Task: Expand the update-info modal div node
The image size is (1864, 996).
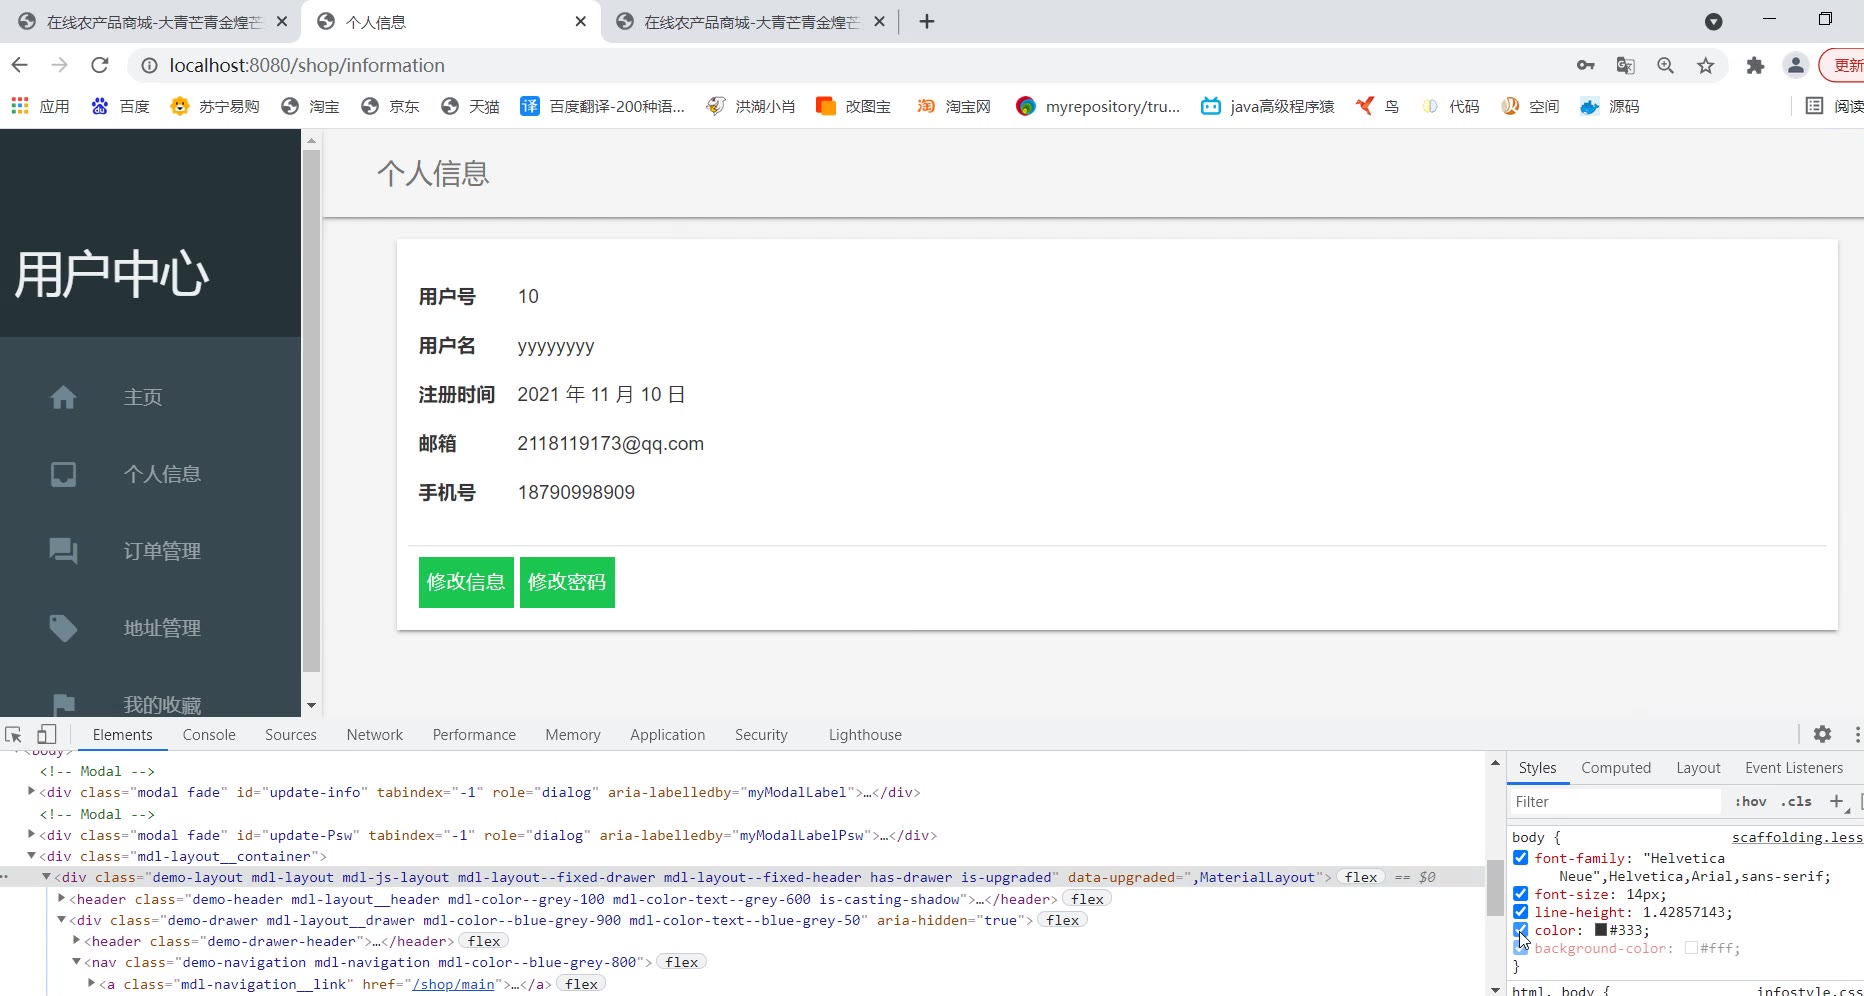Action: pyautogui.click(x=32, y=792)
